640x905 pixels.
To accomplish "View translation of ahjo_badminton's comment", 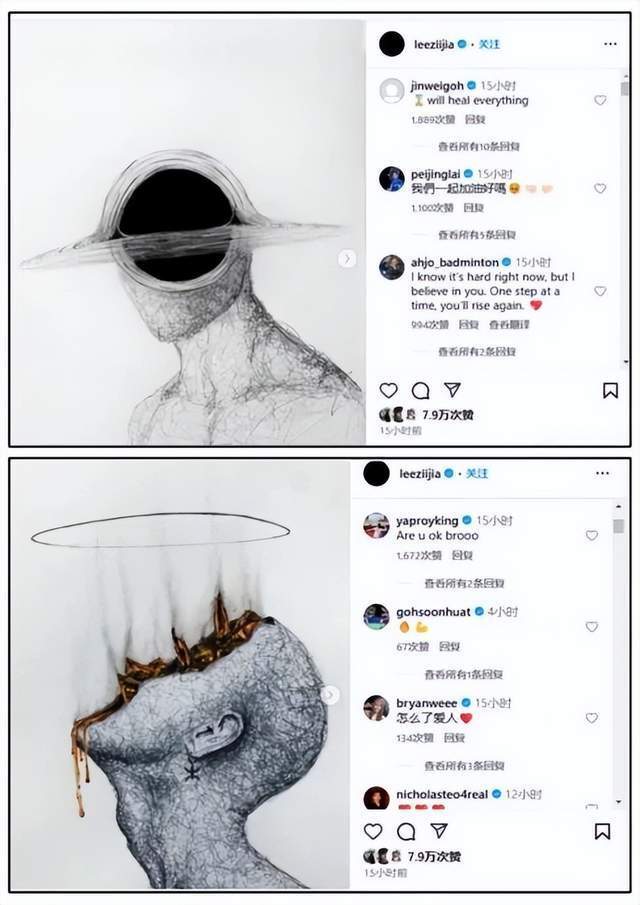I will point(509,324).
